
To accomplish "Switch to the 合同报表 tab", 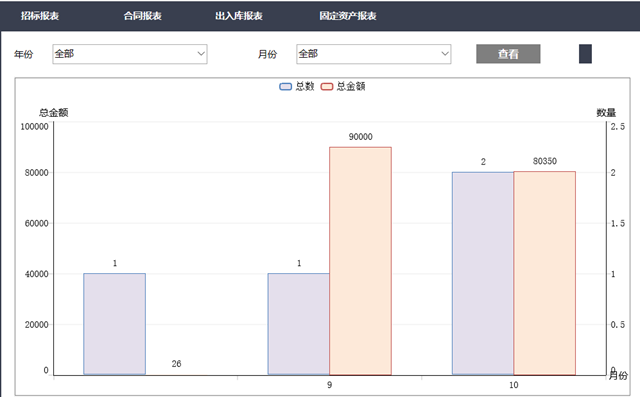I will coord(143,16).
